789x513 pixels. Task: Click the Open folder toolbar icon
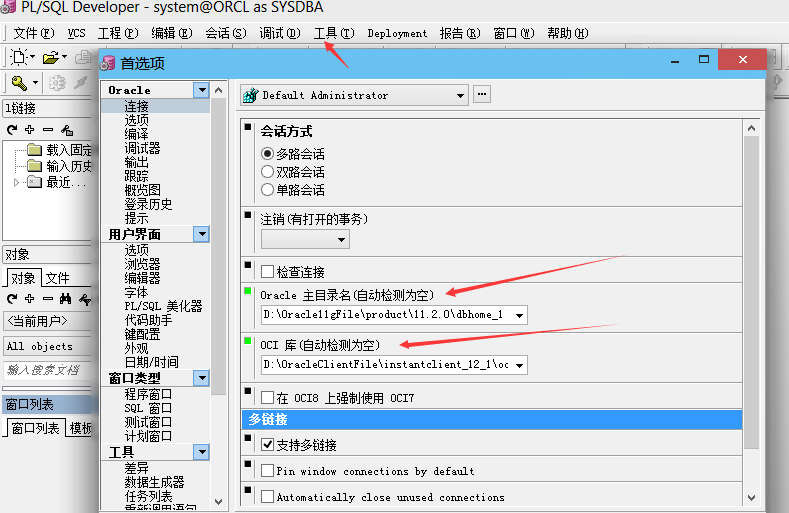point(50,58)
